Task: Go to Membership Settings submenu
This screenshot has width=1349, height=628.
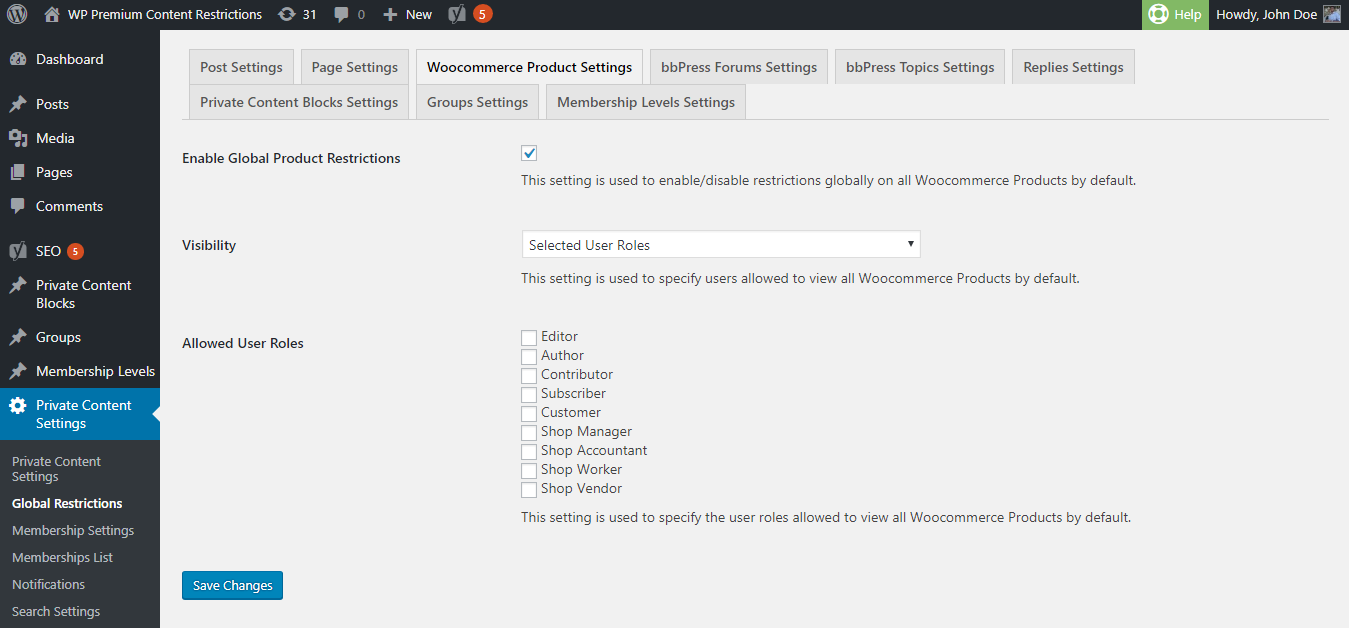Action: point(73,531)
